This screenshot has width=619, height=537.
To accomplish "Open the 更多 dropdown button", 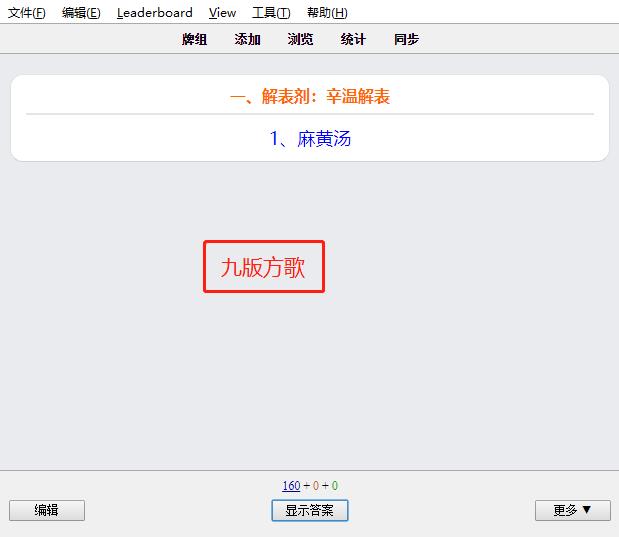I will pyautogui.click(x=572, y=511).
